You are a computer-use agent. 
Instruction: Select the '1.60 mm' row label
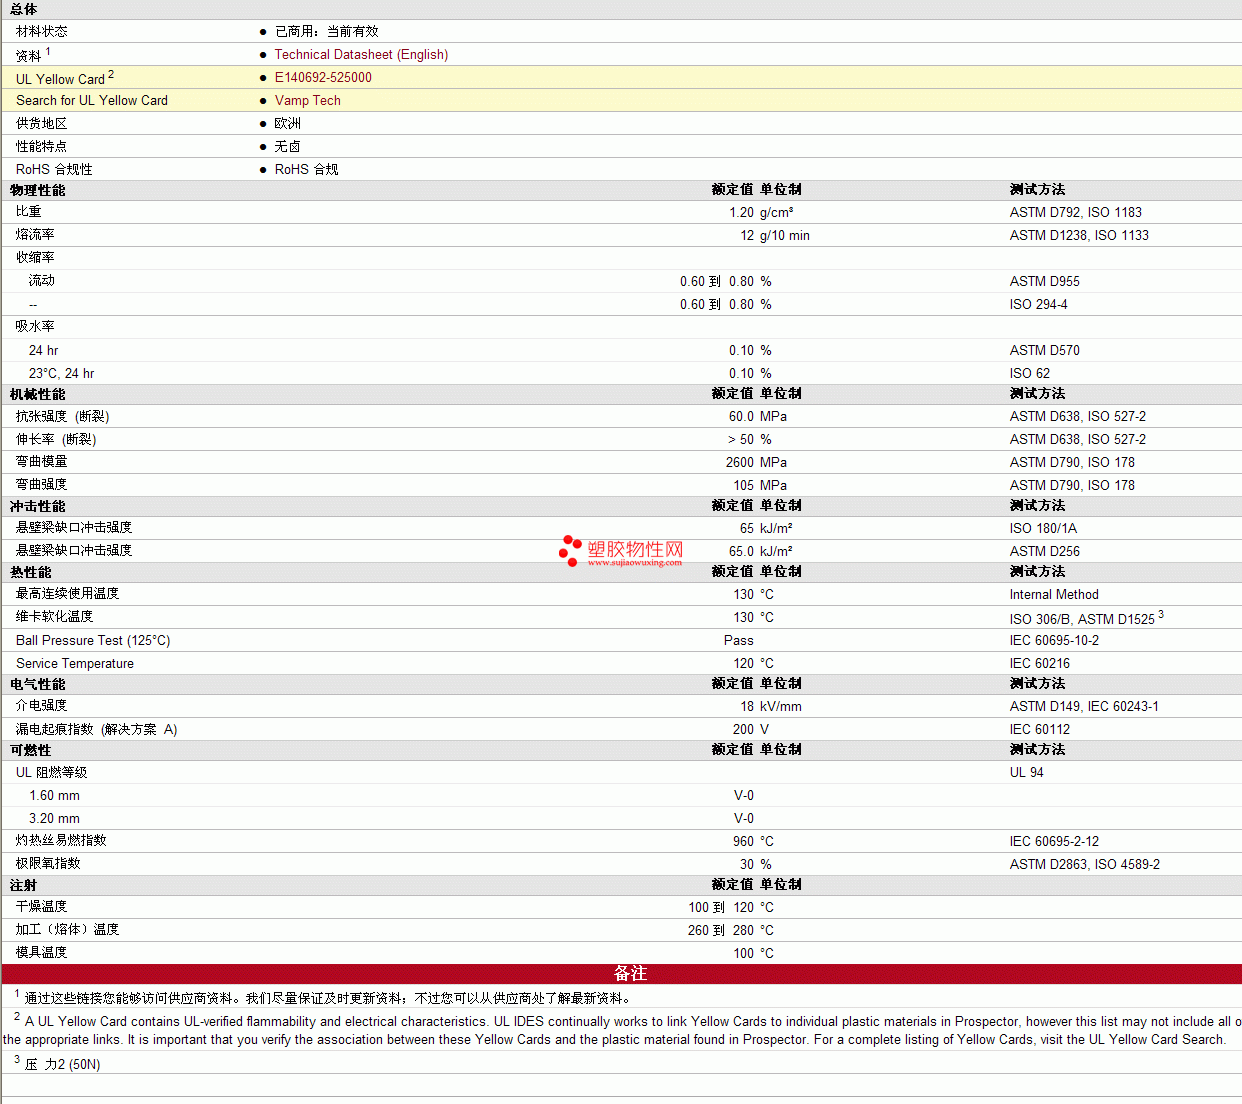click(54, 796)
